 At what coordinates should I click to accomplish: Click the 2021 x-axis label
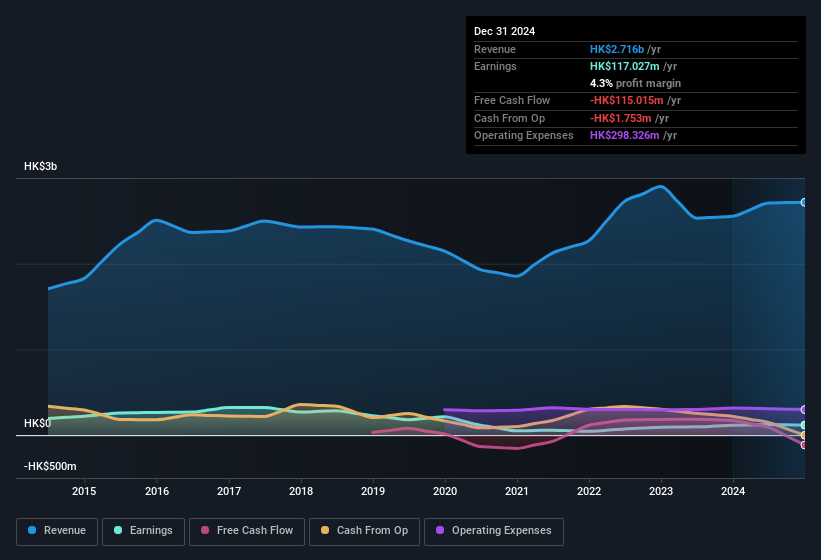[517, 491]
